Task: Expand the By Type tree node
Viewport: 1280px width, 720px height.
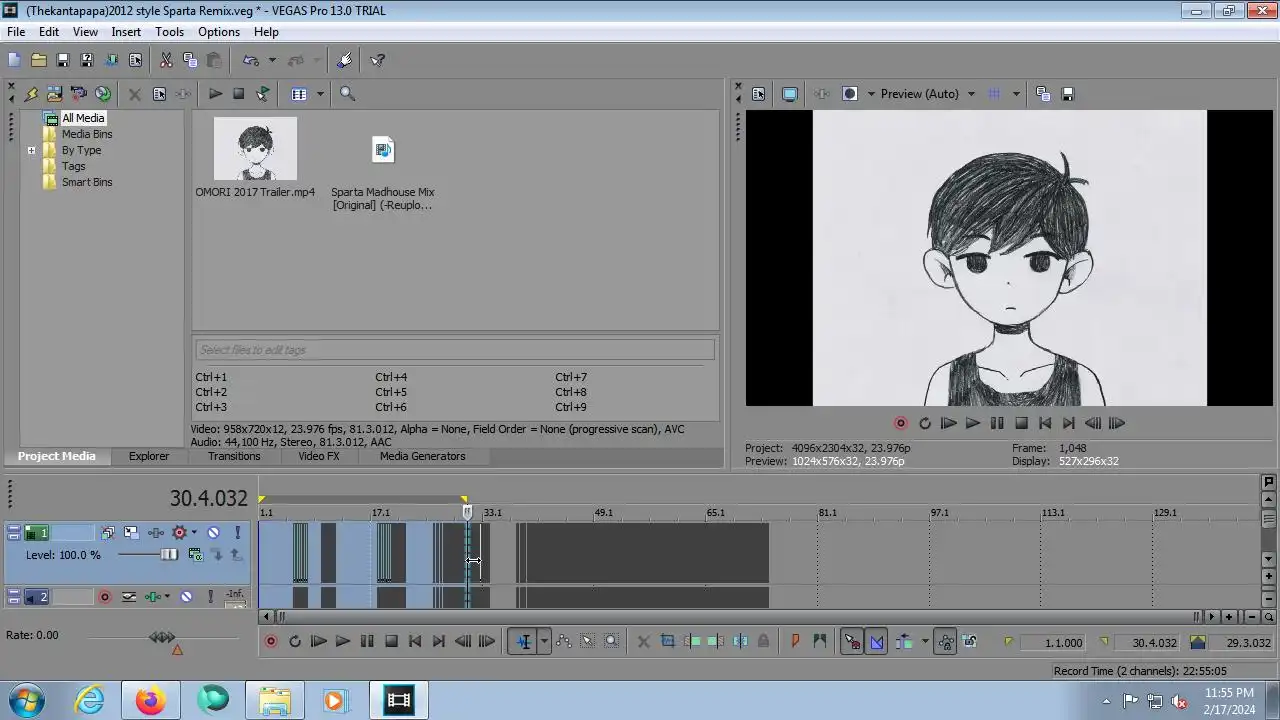Action: (x=31, y=151)
